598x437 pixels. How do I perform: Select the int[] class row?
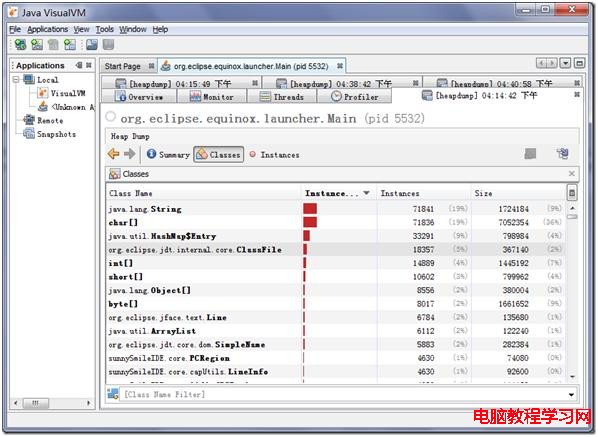[336, 263]
